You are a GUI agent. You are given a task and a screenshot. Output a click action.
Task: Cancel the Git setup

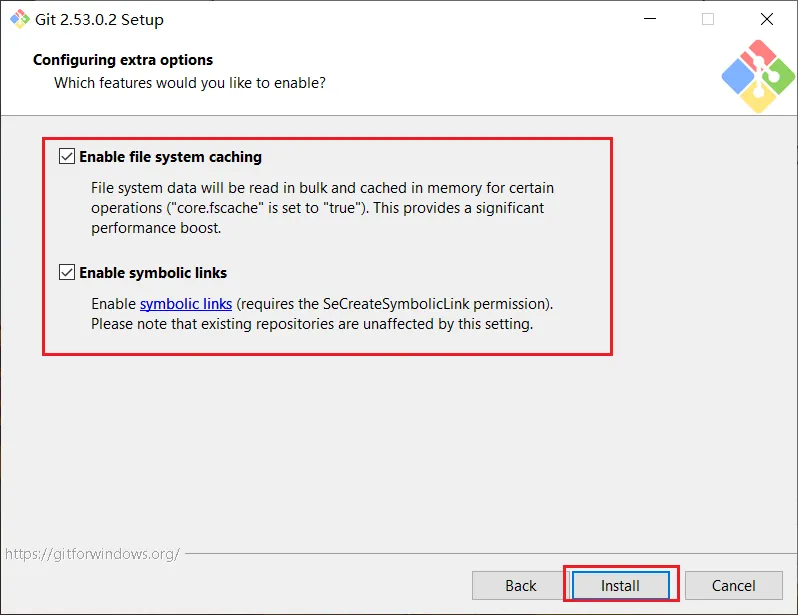pyautogui.click(x=733, y=585)
